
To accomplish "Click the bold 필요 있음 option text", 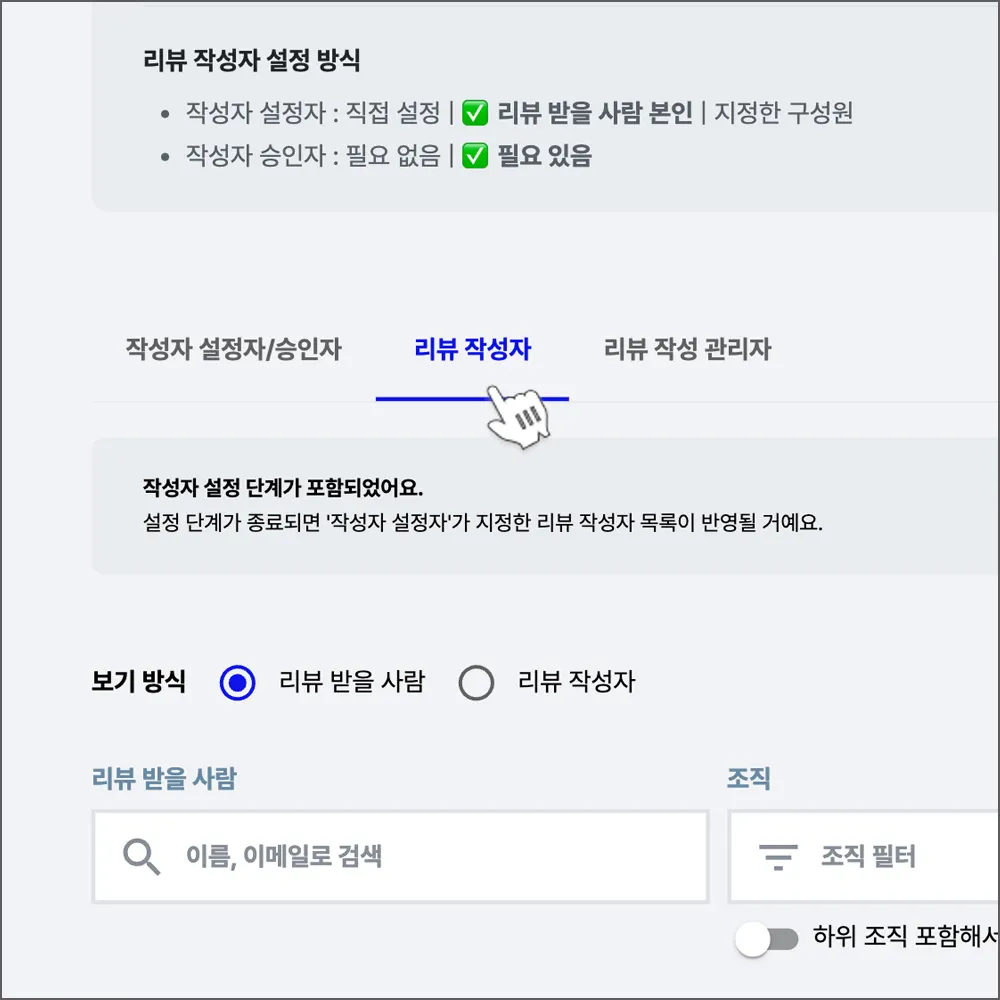I will tap(544, 156).
